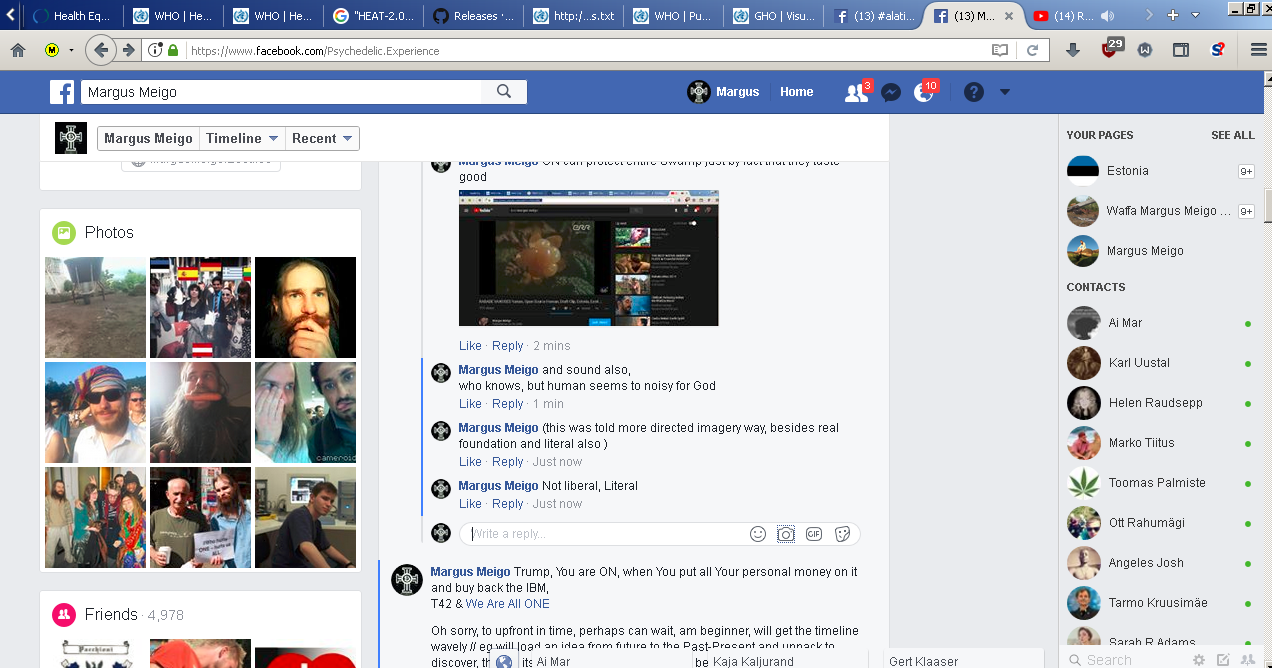
Task: Open sticker picker in reply box
Action: point(842,534)
